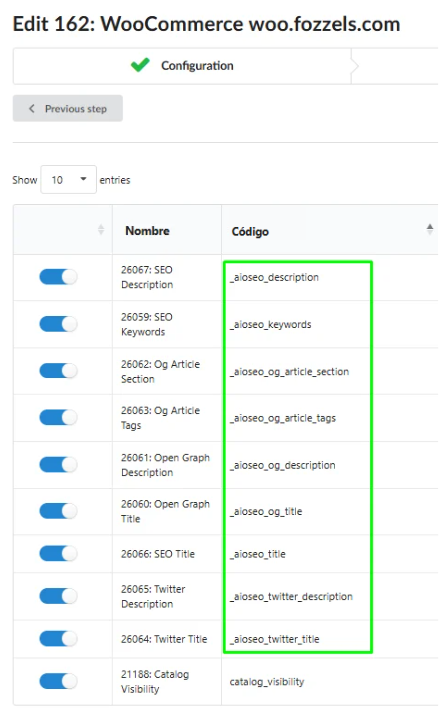Open the Show entries dropdown

68,180
